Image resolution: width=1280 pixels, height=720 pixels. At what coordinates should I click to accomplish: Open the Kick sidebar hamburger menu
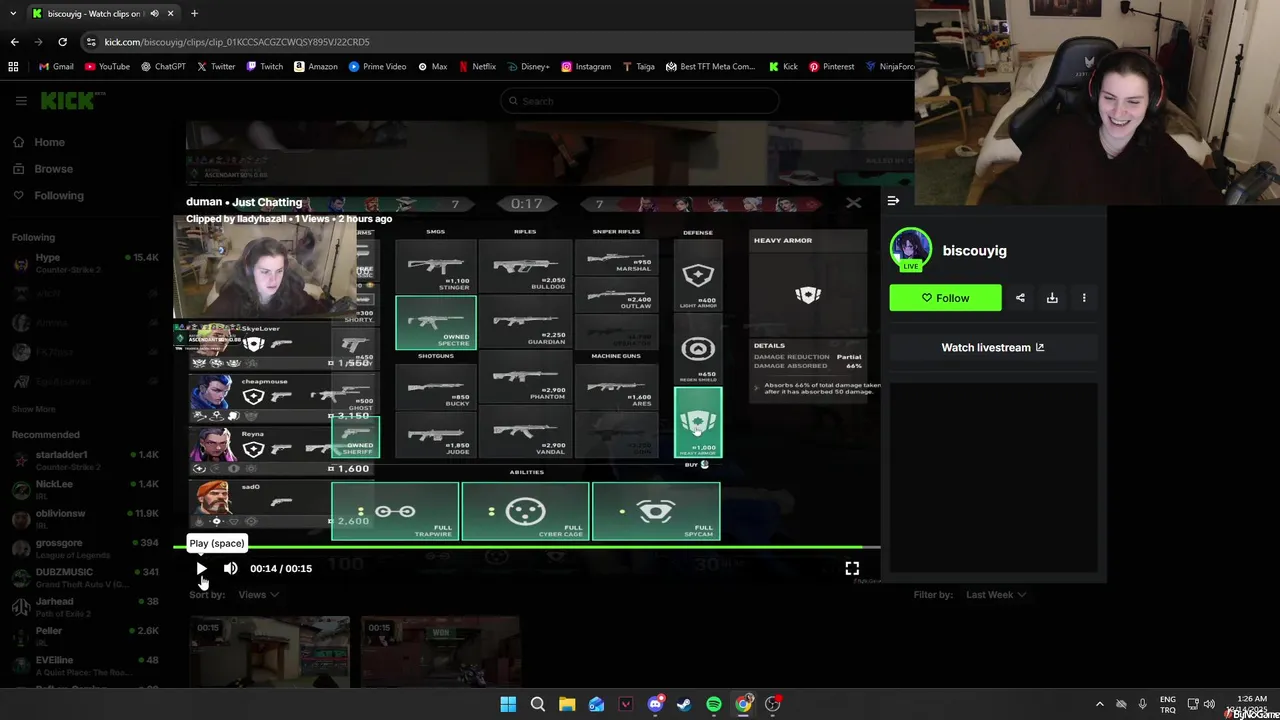tap(21, 101)
